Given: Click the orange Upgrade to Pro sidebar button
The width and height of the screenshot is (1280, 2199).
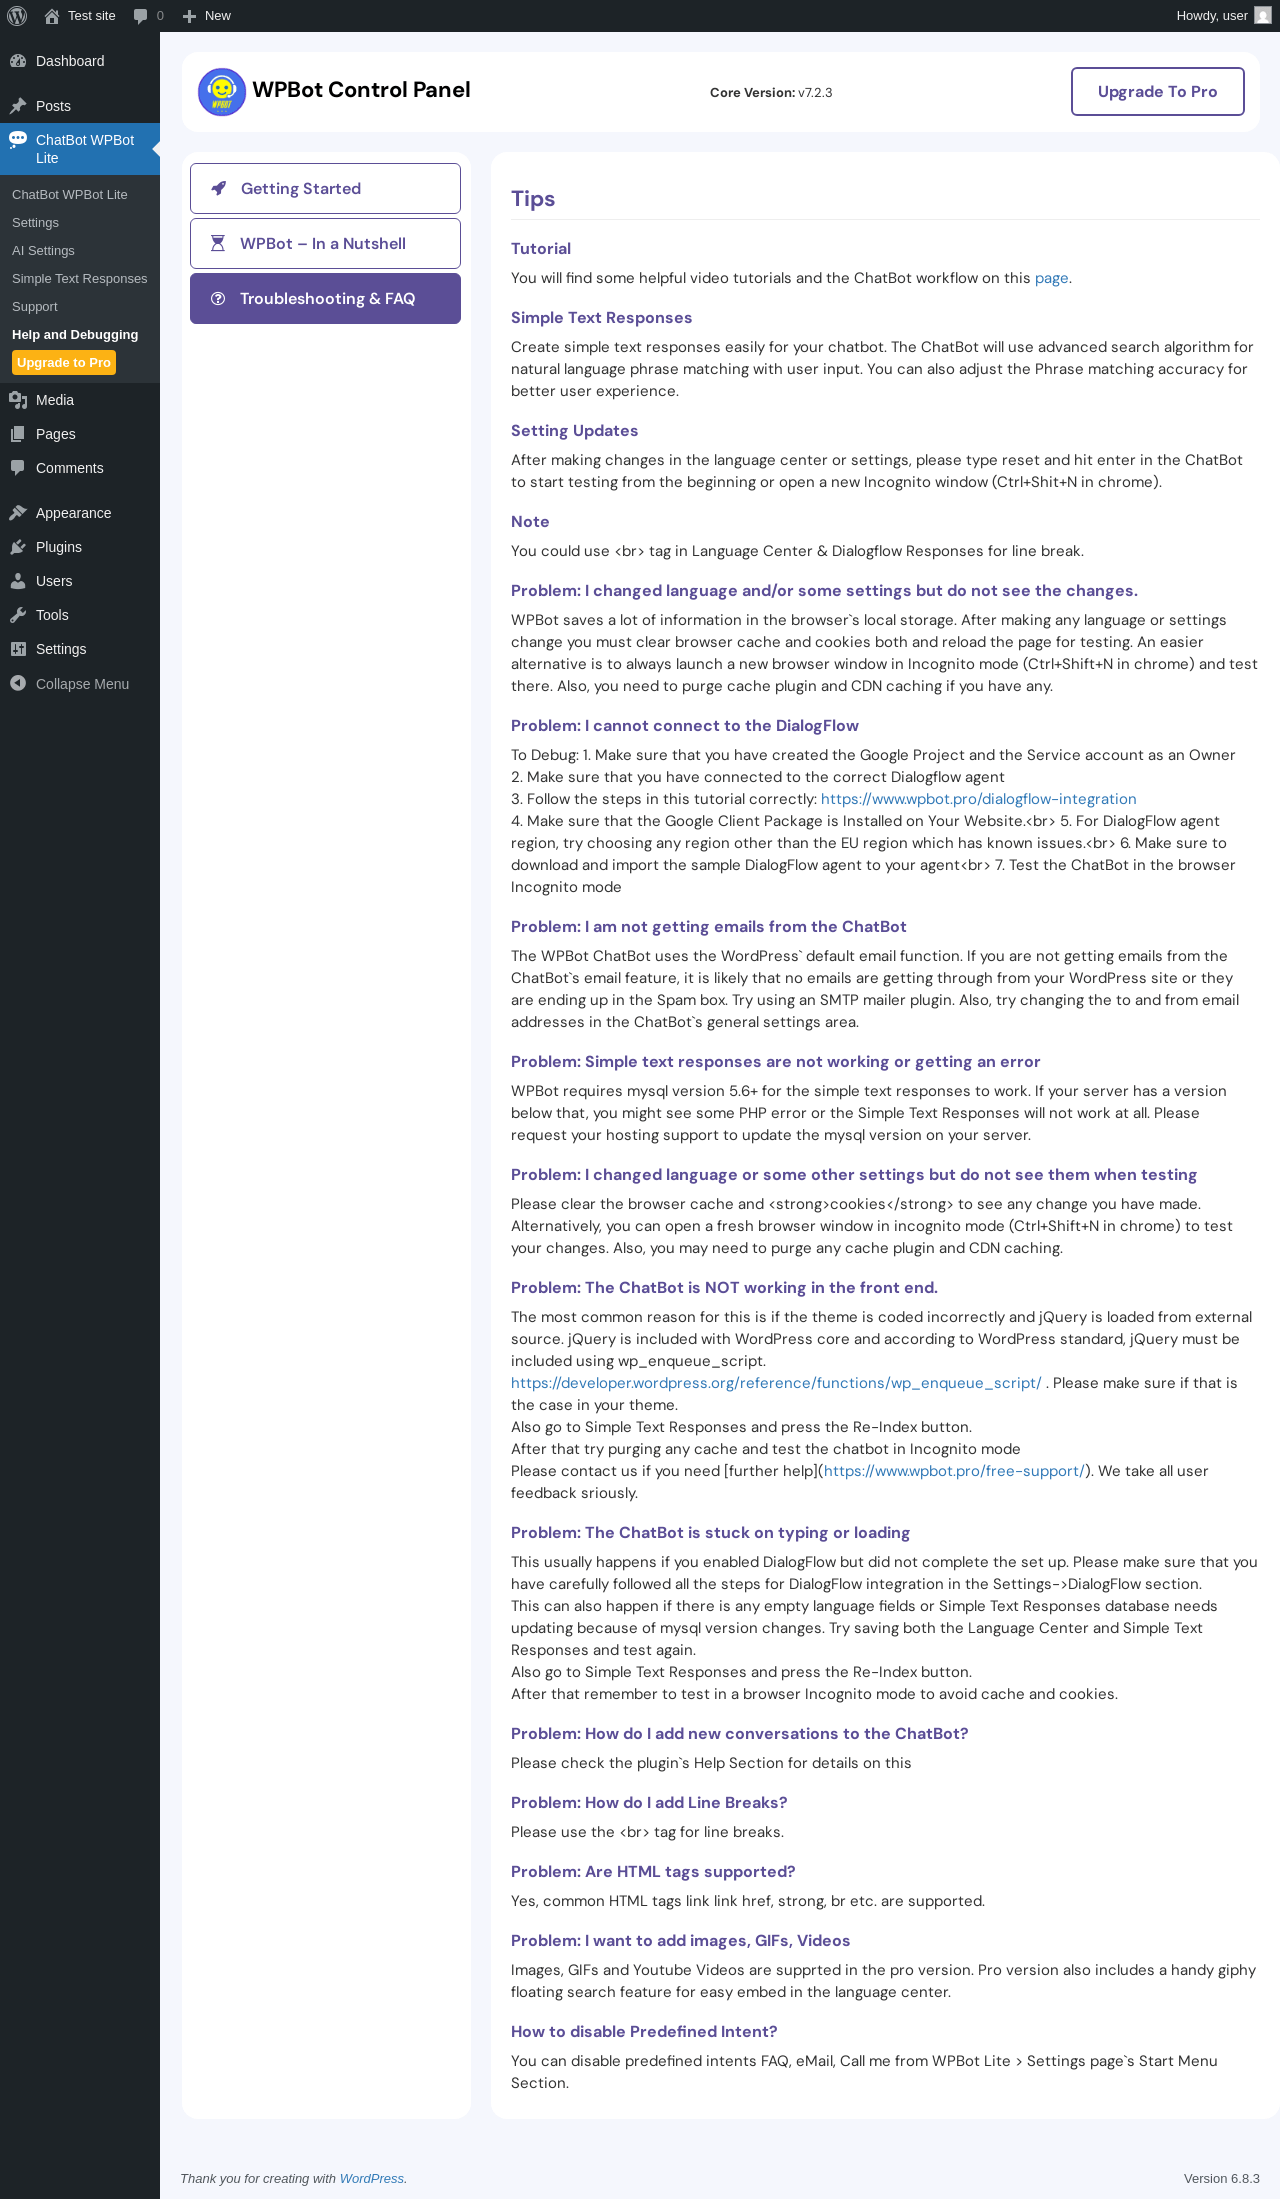Looking at the screenshot, I should pyautogui.click(x=64, y=363).
